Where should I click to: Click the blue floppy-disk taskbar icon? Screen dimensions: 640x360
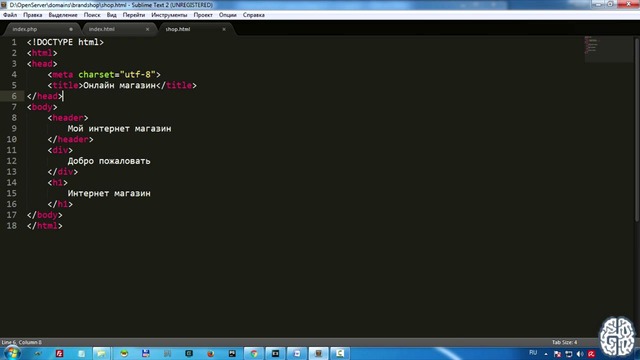tap(146, 353)
